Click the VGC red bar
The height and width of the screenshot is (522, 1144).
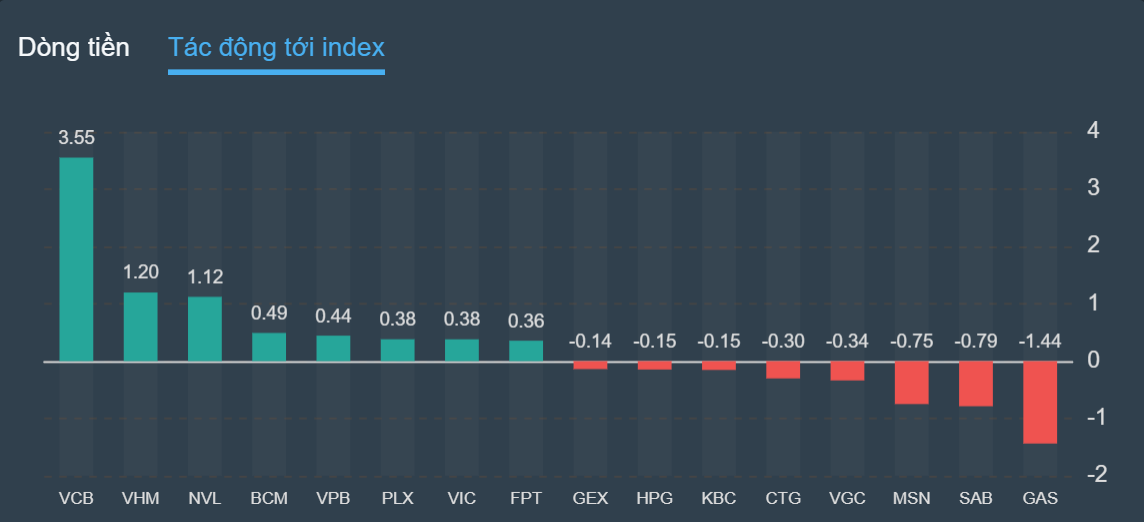click(847, 371)
